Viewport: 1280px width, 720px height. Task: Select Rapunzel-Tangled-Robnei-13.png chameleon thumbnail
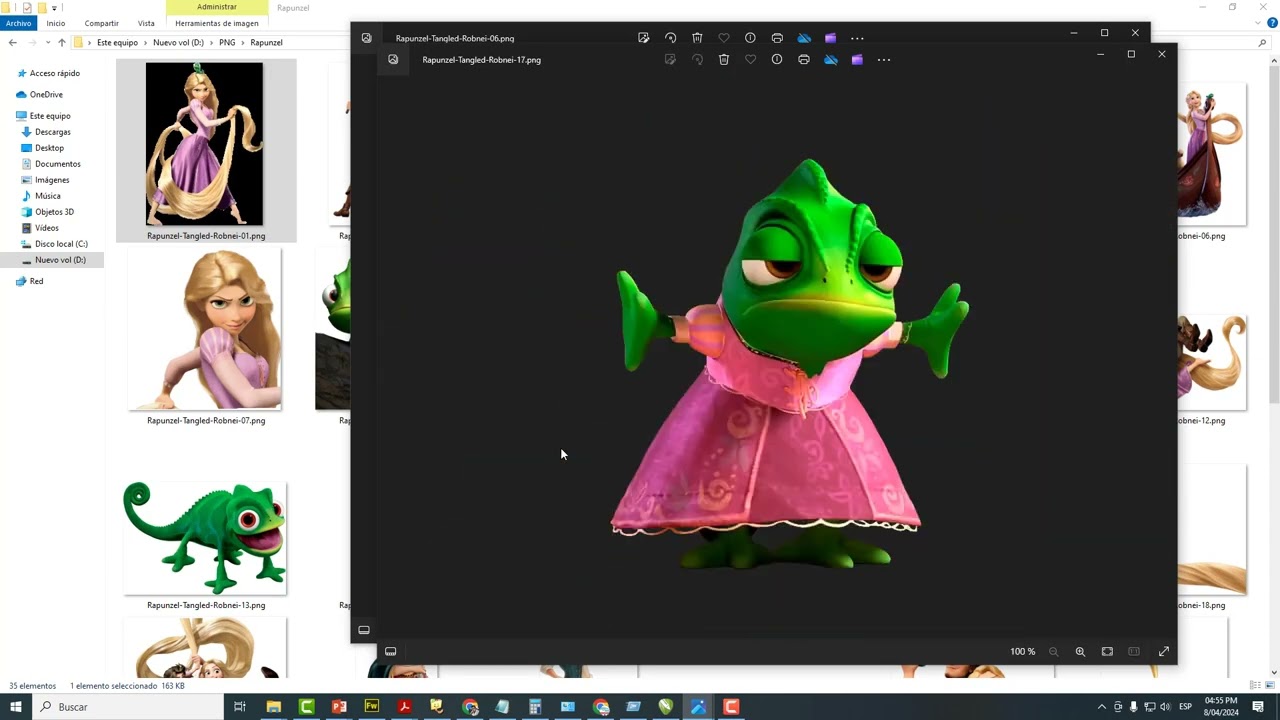point(205,538)
